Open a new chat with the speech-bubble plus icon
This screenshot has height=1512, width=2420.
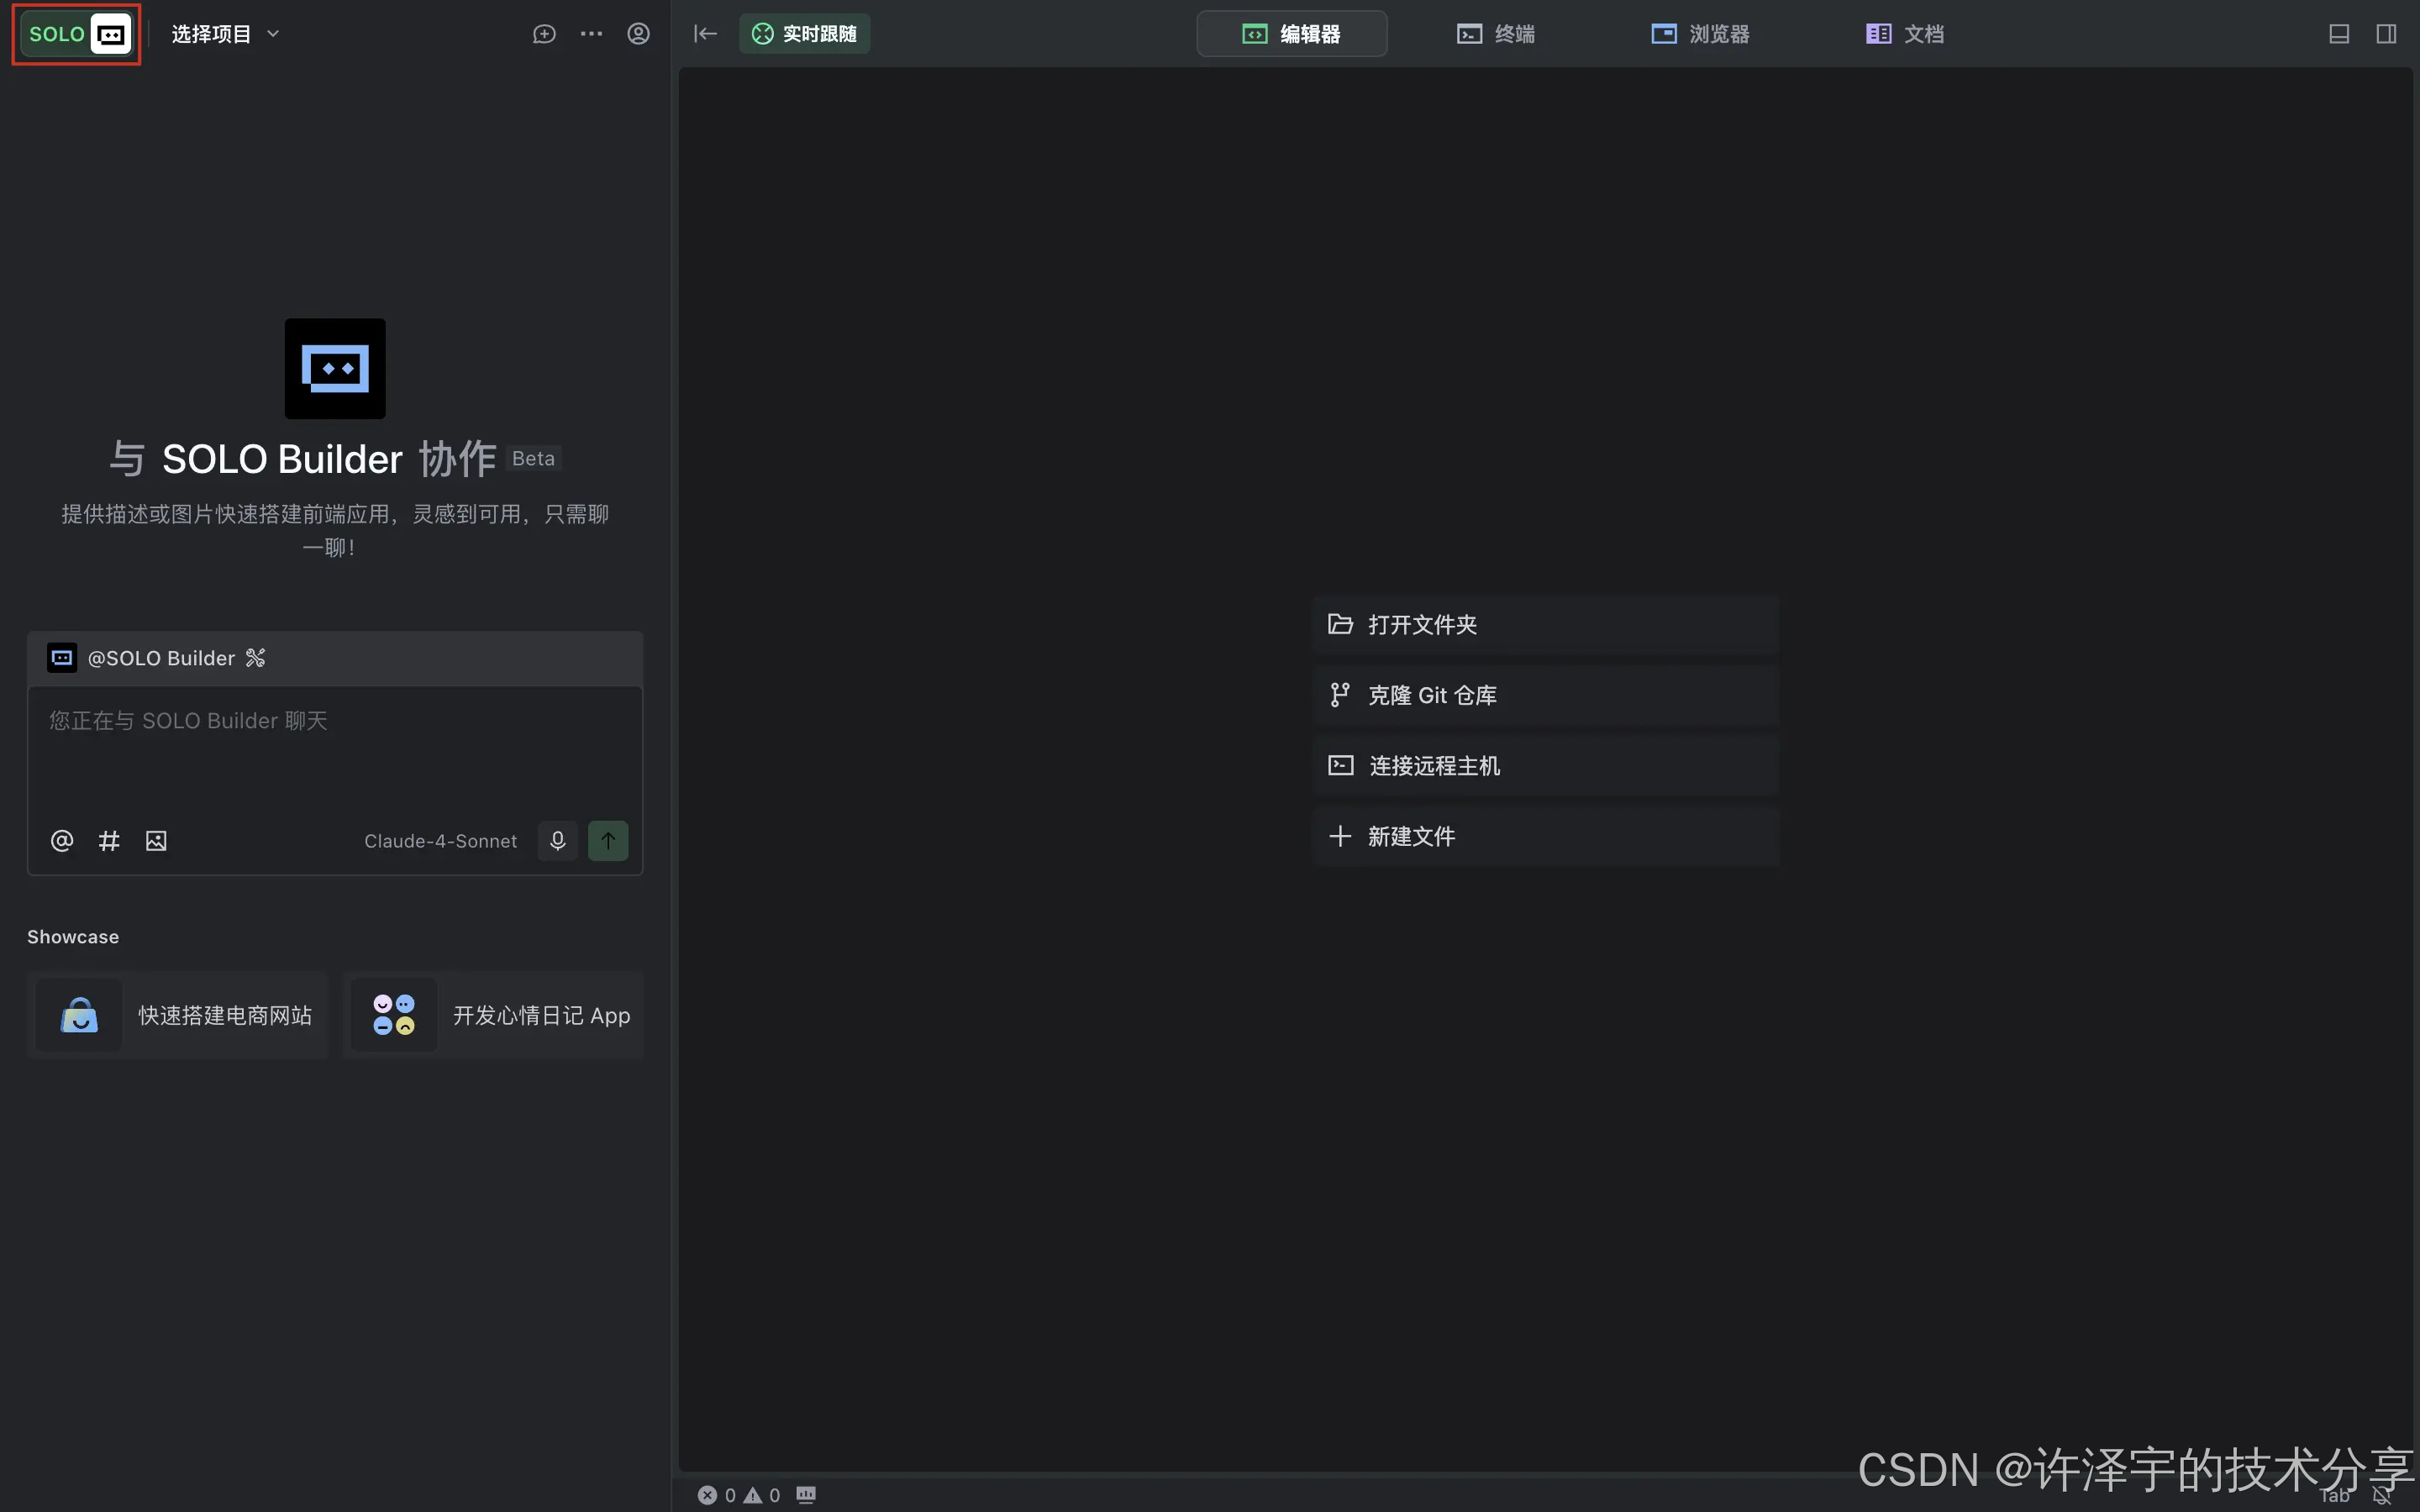click(x=543, y=33)
